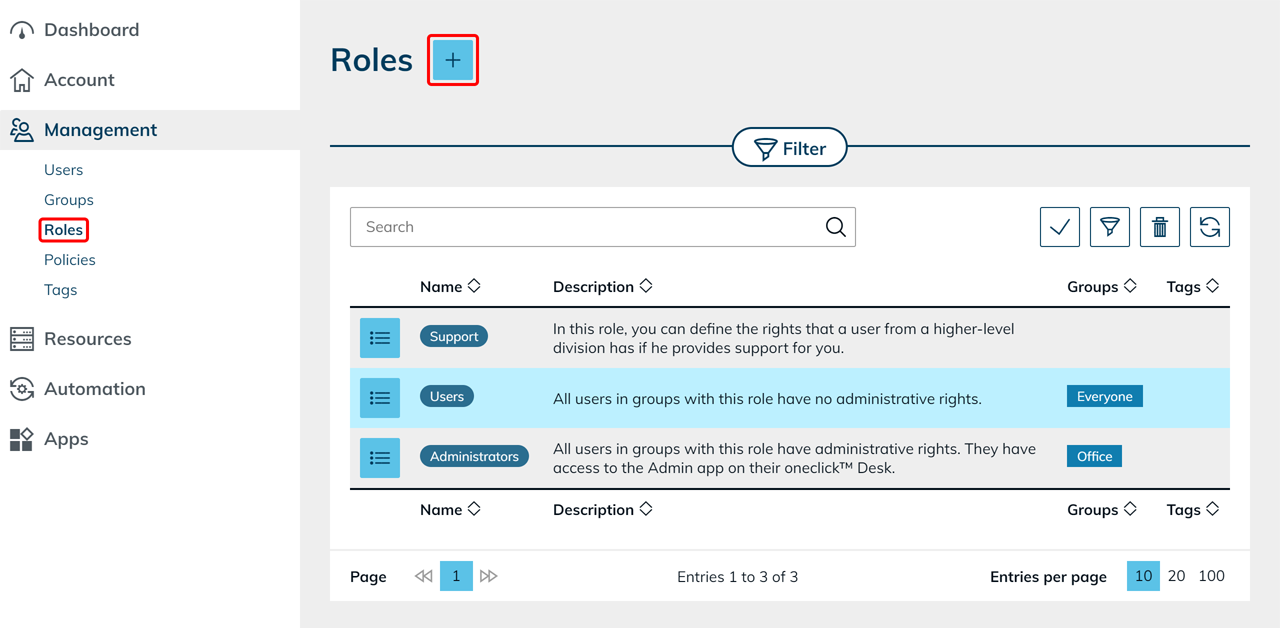Viewport: 1280px width, 628px height.
Task: Click the Users role tag
Action: [447, 397]
